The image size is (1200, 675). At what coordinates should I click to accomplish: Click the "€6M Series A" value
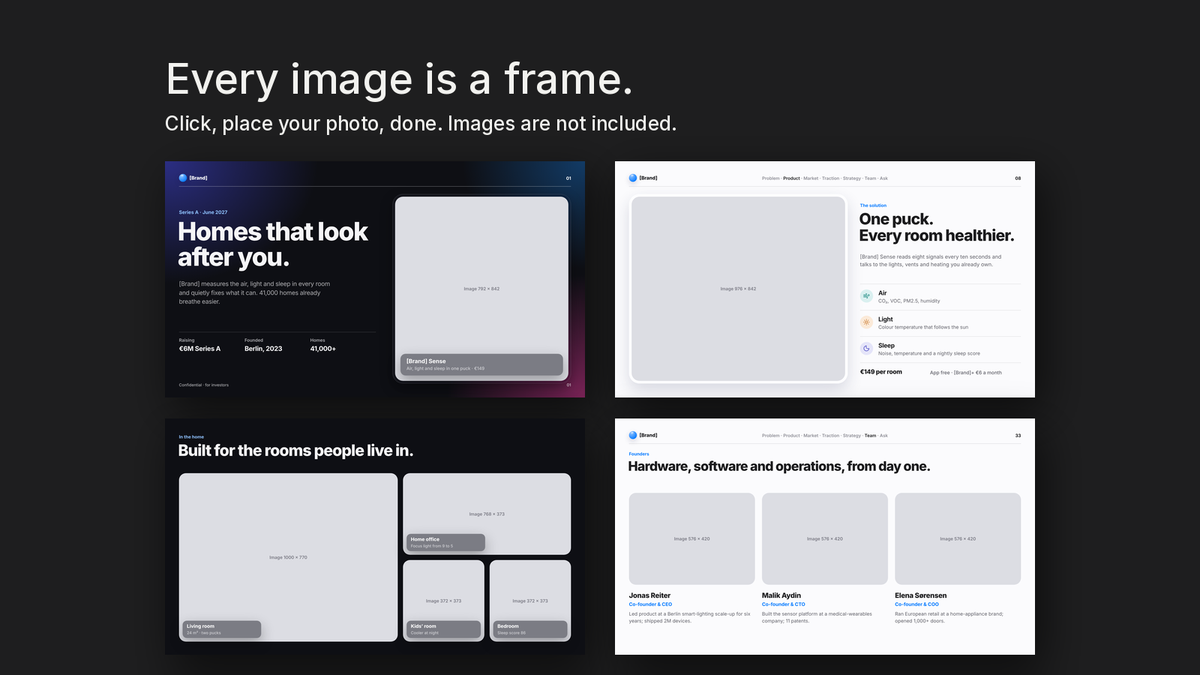point(199,349)
